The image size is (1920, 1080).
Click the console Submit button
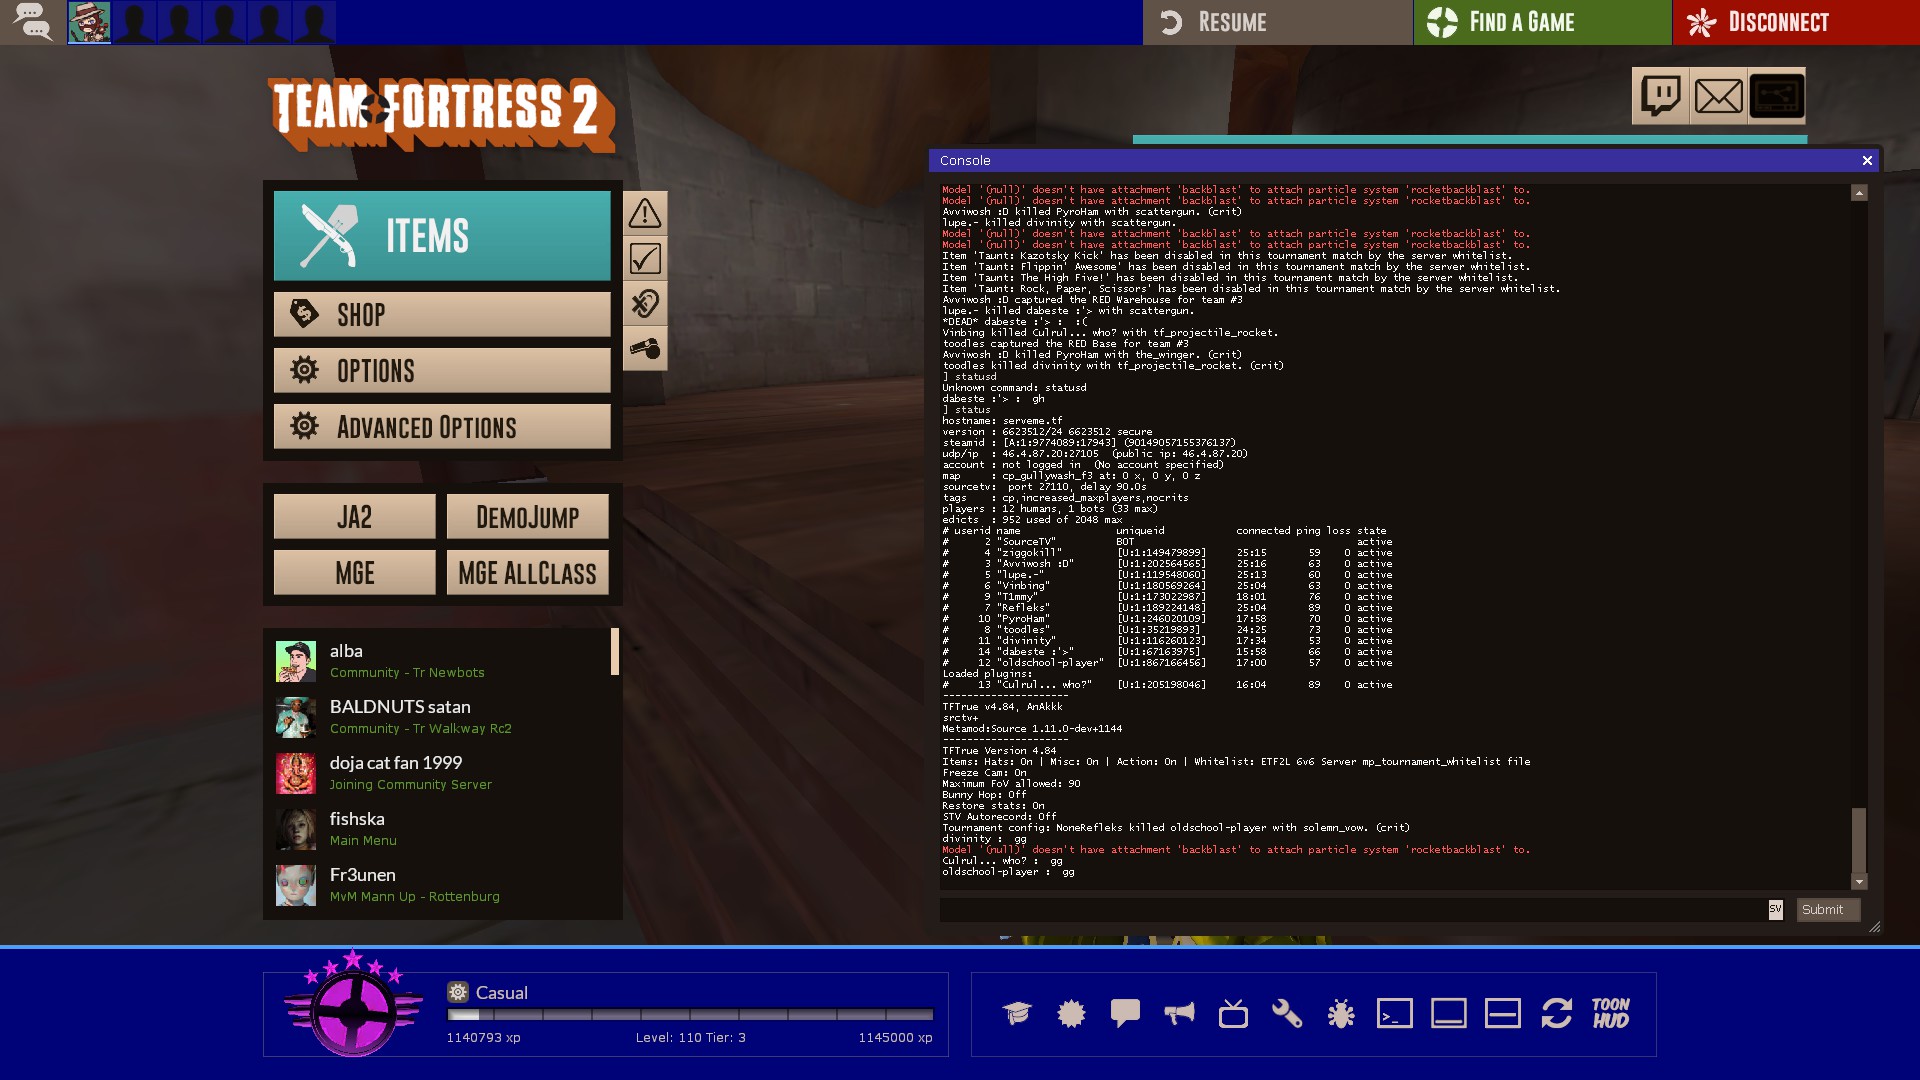[1828, 909]
